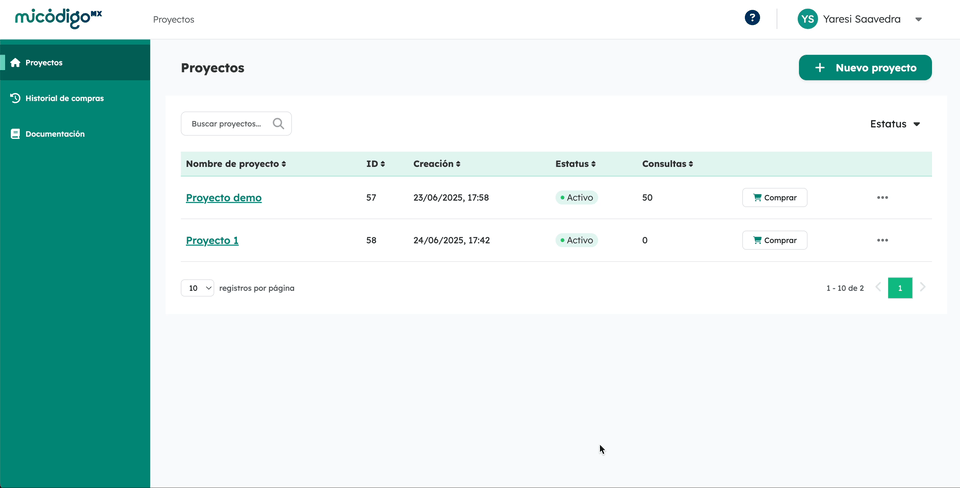The image size is (960, 488).
Task: Open the registros por página selector
Action: [x=197, y=288]
